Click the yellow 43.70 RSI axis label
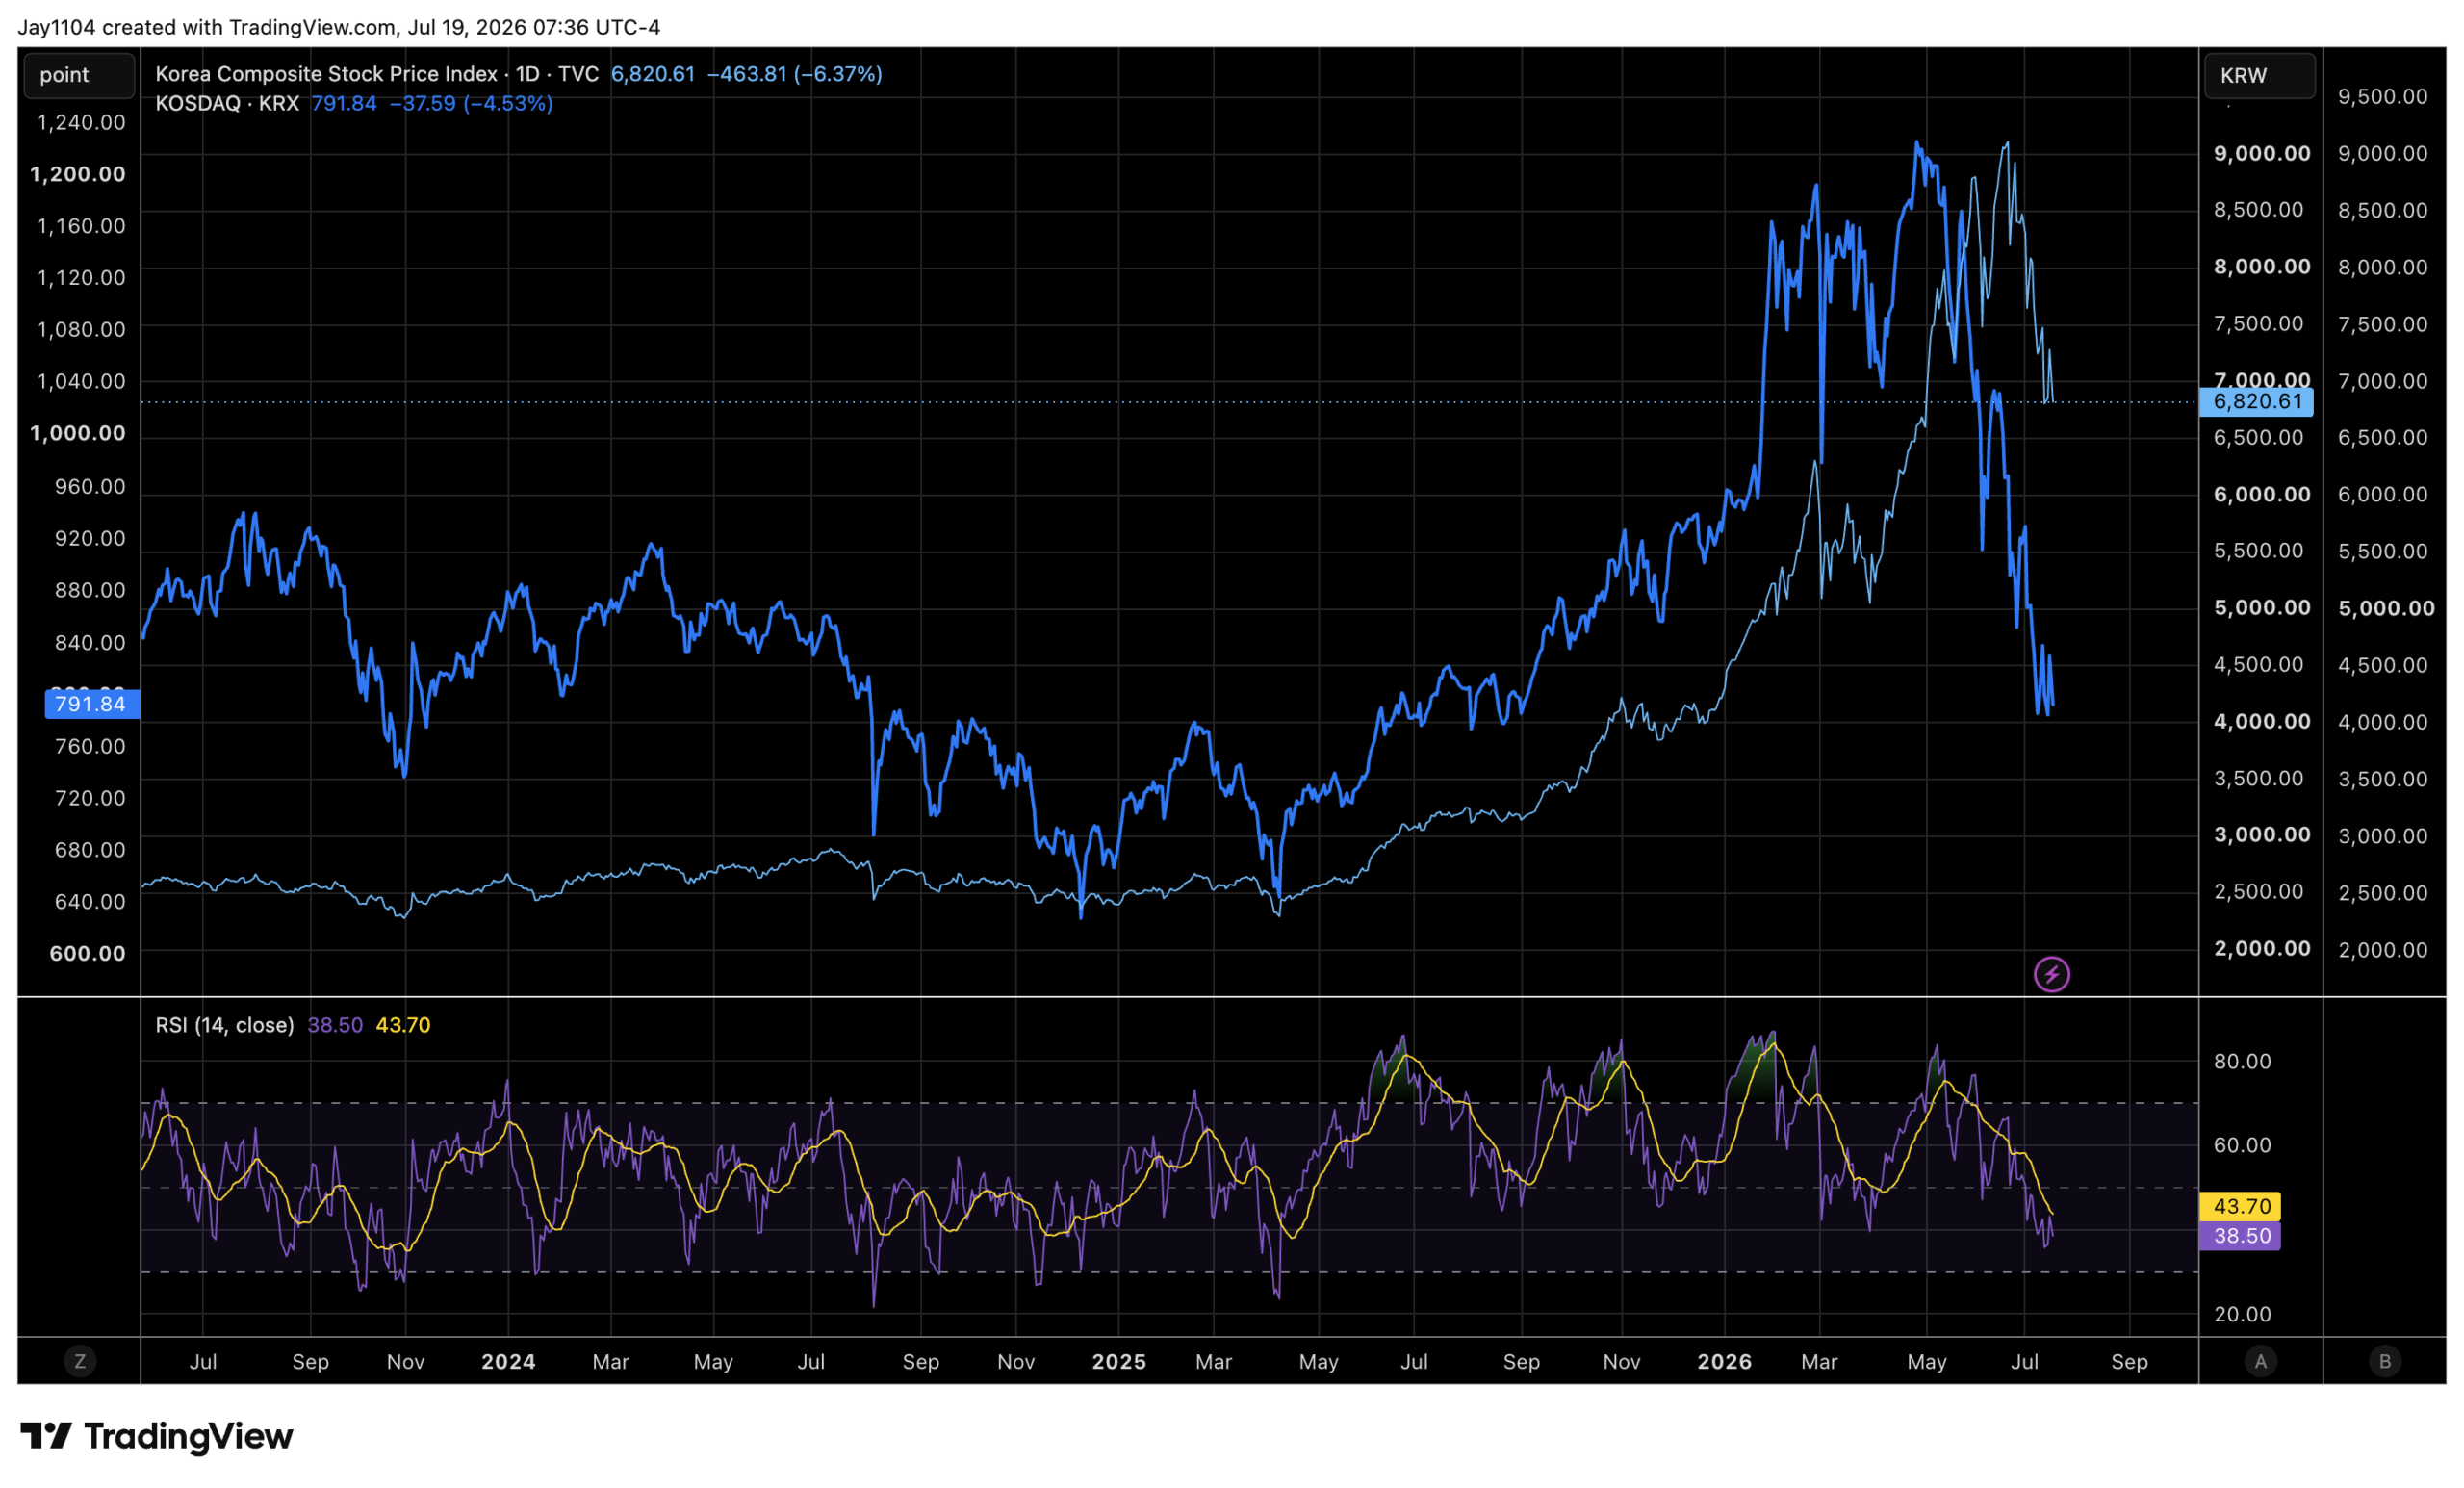The image size is (2464, 1488). 2241,1206
